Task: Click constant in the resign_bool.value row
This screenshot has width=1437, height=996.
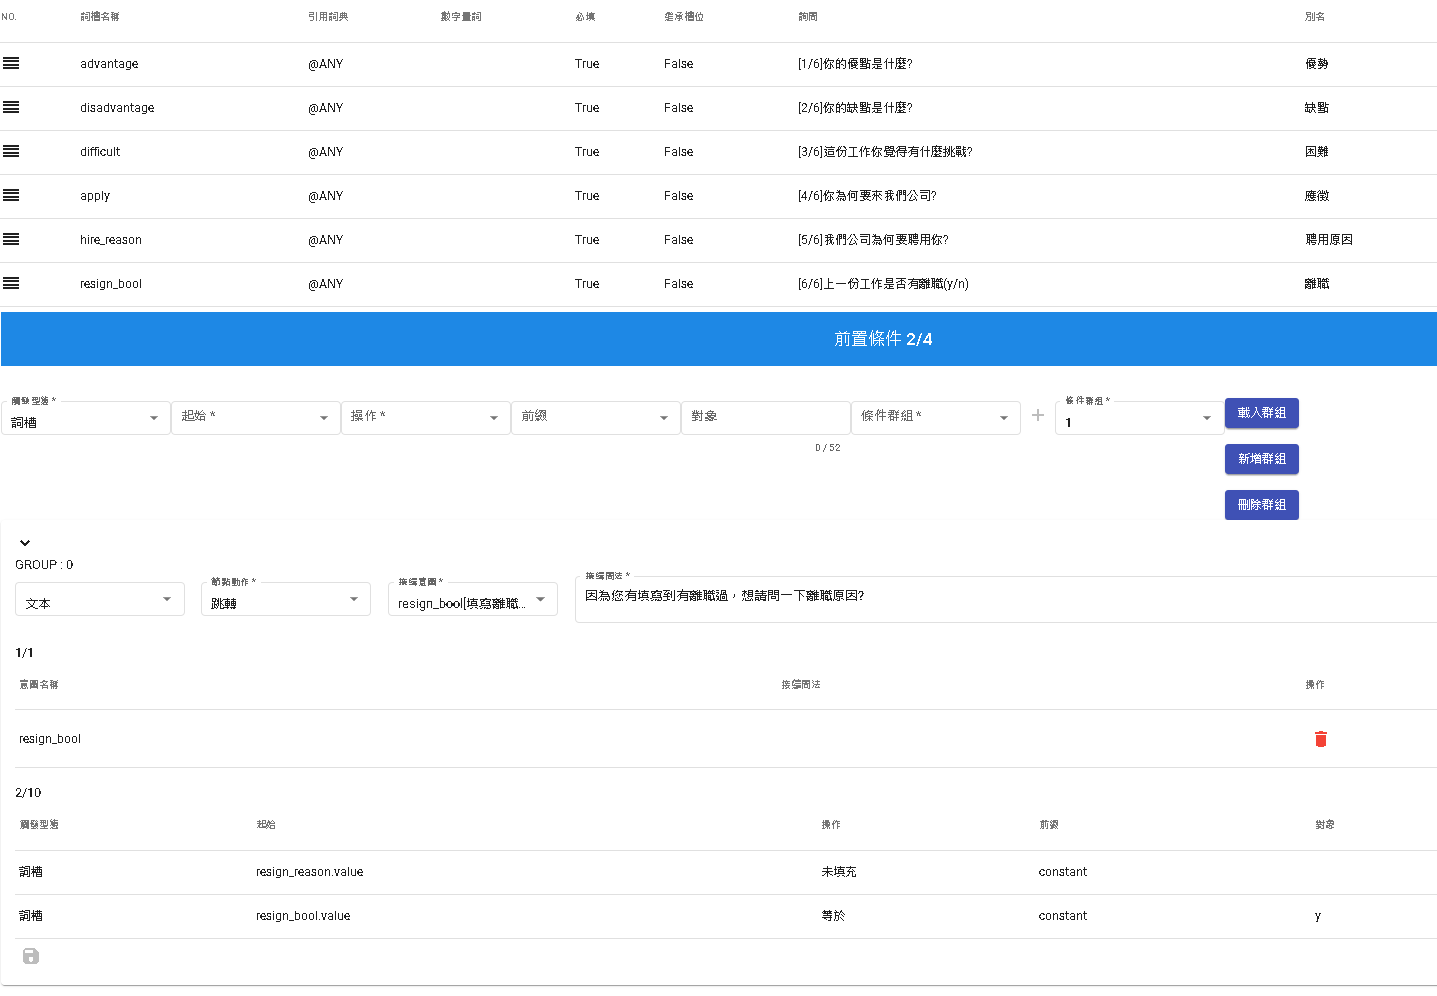Action: 1063,916
